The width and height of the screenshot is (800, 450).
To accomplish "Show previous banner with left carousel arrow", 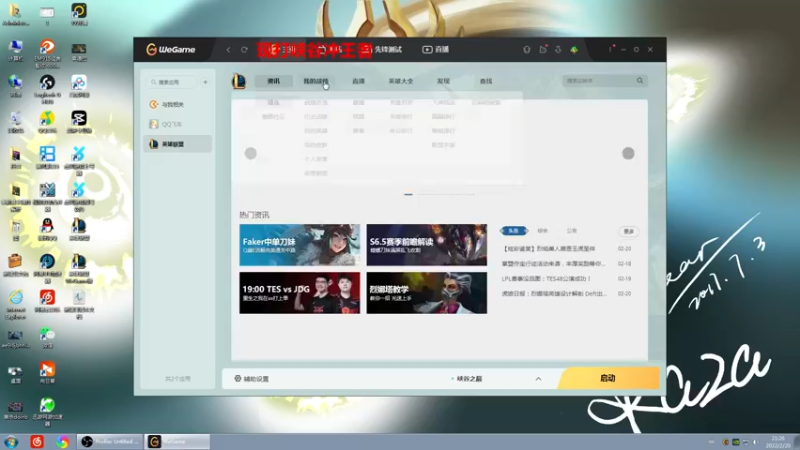I will (x=251, y=153).
